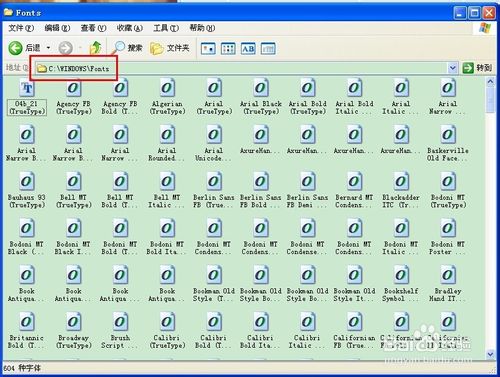Select the Arial Bold Italic font
The height and width of the screenshot is (377, 500).
354,97
